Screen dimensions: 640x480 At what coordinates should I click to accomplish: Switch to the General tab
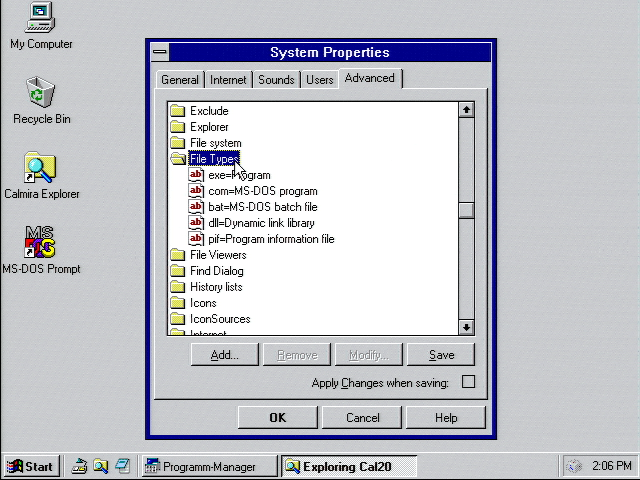(180, 80)
